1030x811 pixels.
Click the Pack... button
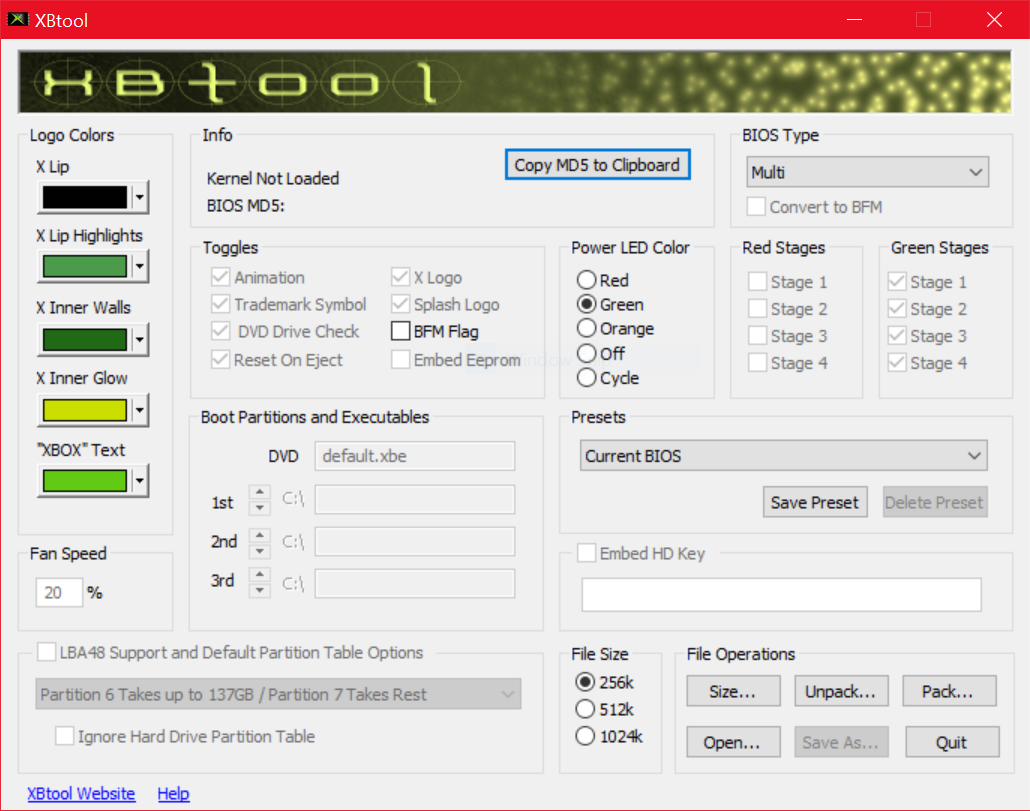(949, 691)
